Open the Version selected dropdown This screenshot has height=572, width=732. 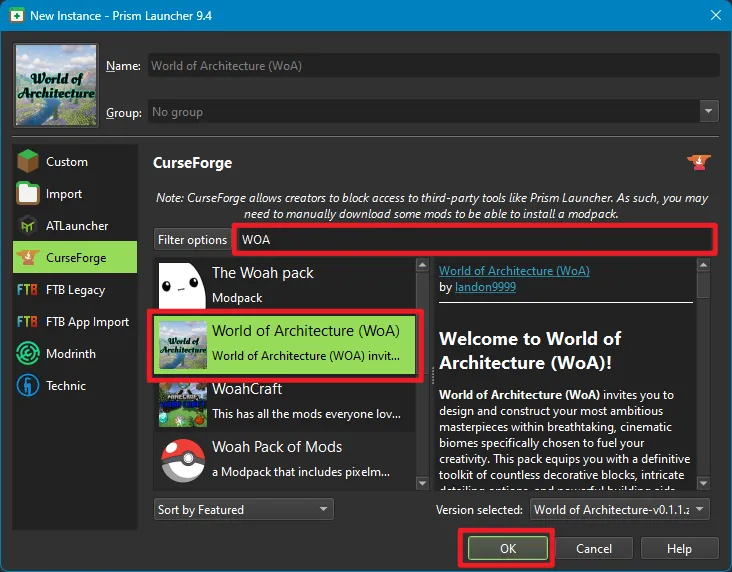pyautogui.click(x=619, y=509)
